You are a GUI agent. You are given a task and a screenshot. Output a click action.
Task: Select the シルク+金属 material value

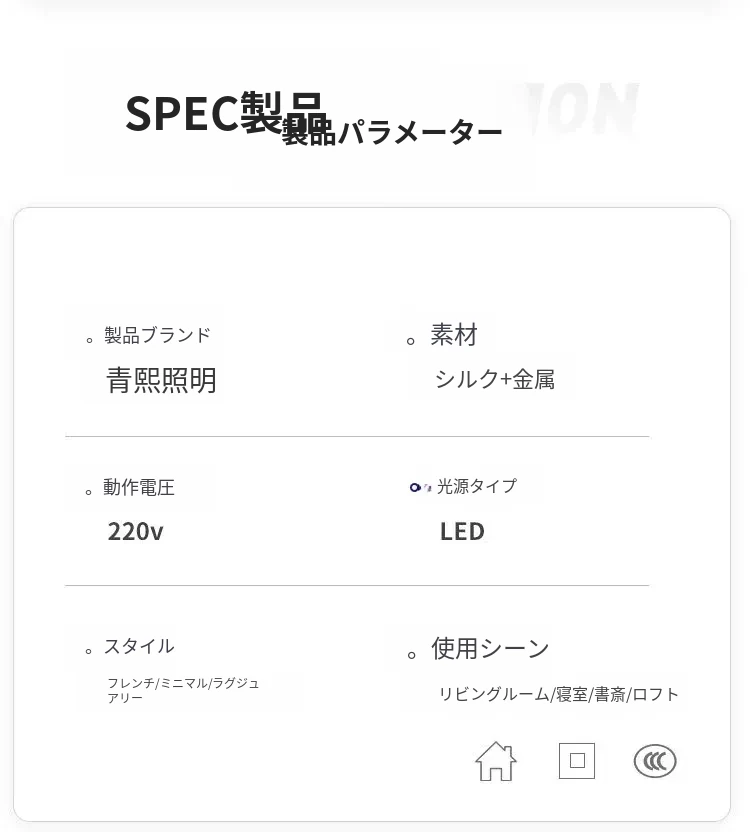[494, 379]
